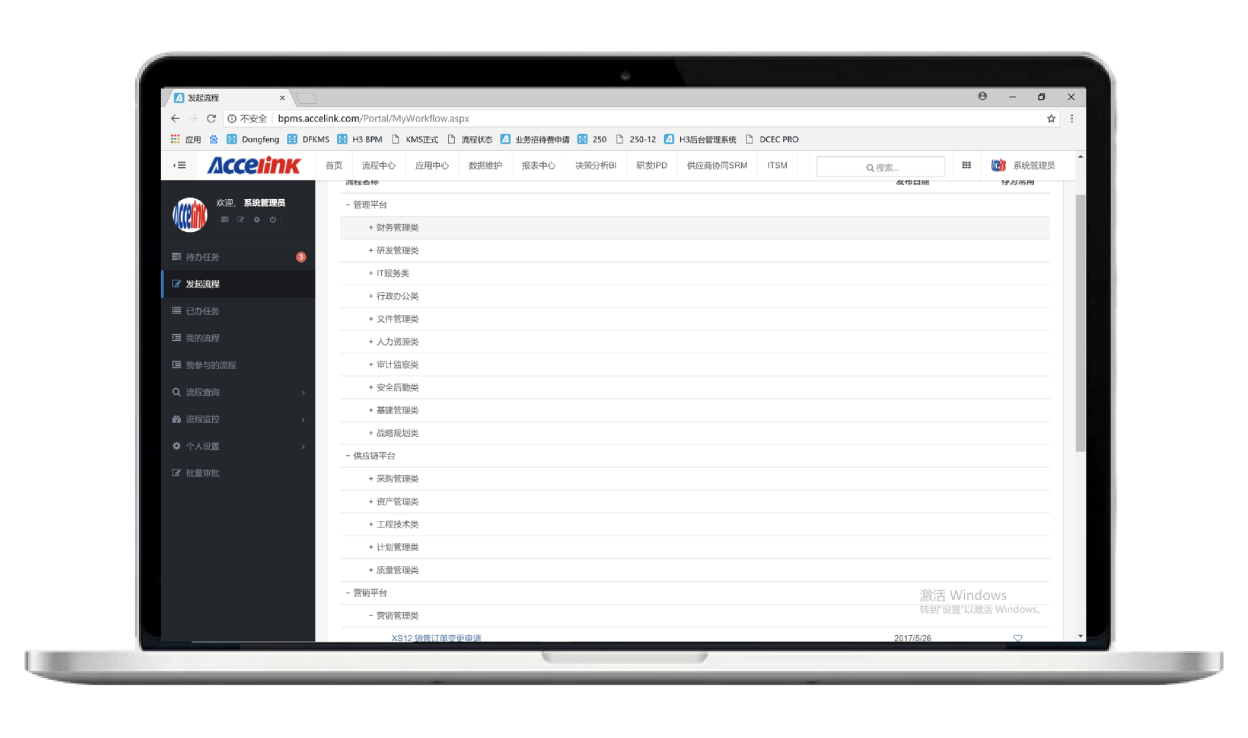Open 待办任务 in the sidebar
The image size is (1248, 738).
point(238,257)
